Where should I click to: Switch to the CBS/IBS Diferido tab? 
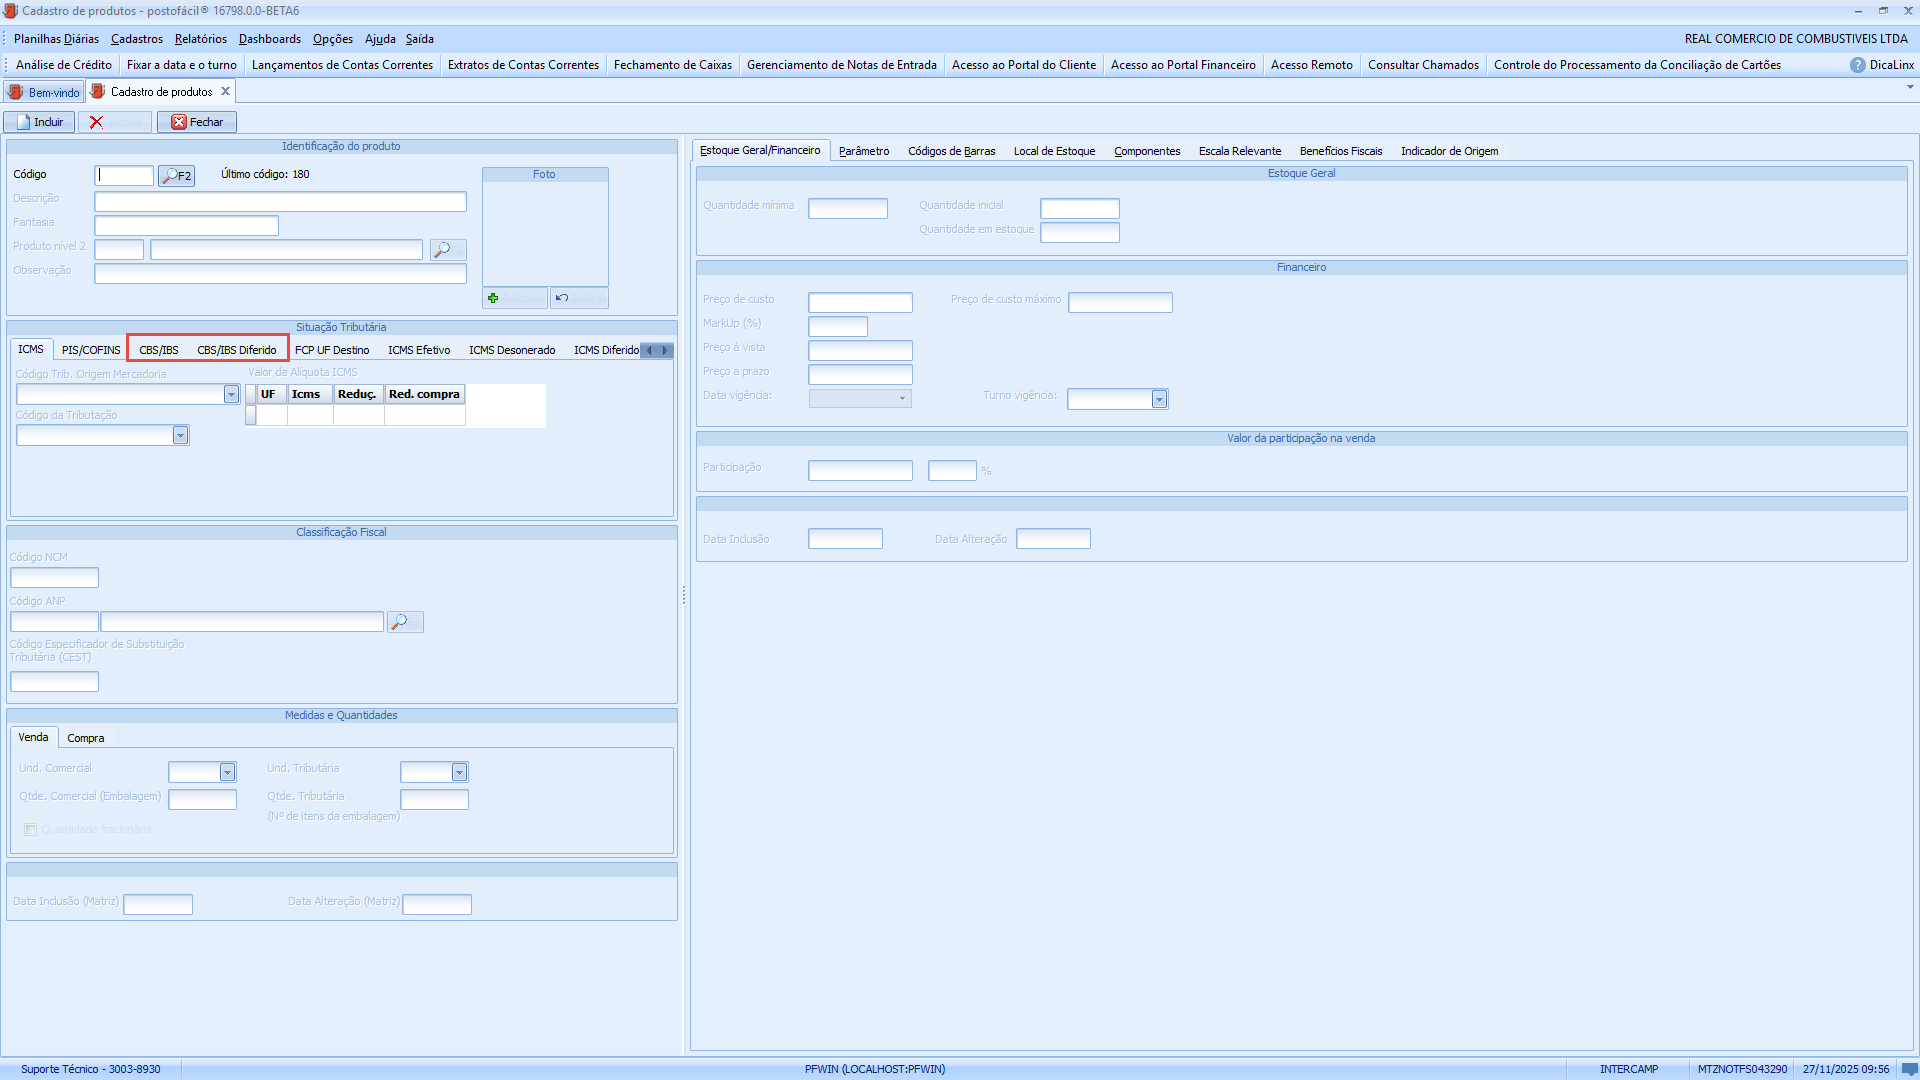point(237,350)
